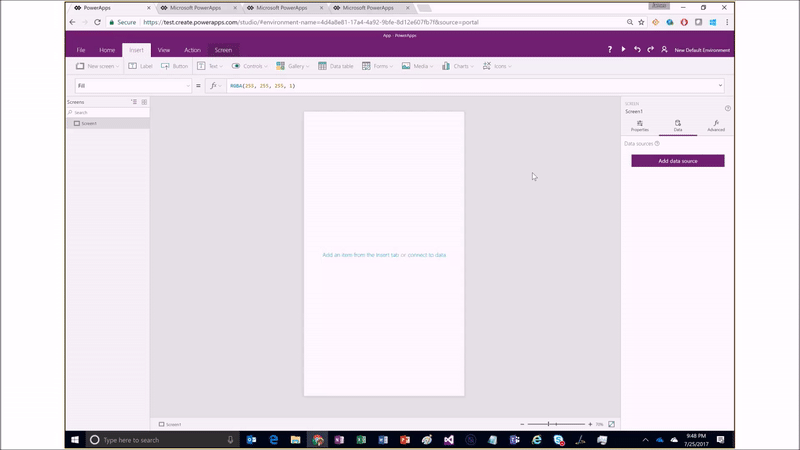Insert a Data table

(336, 66)
